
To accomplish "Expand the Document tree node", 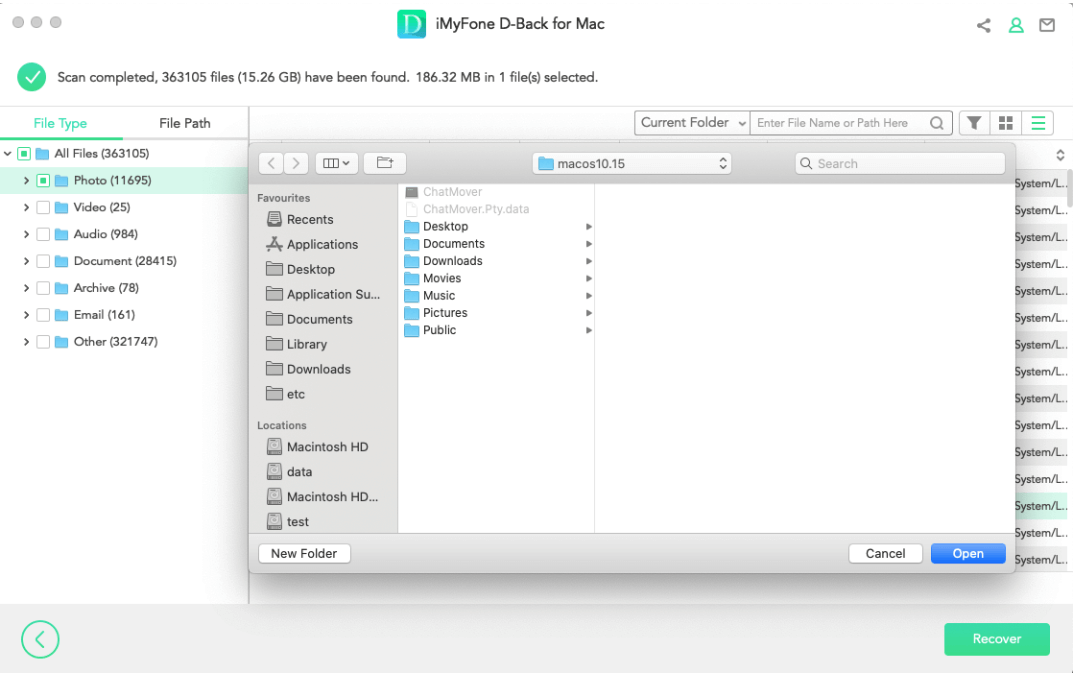I will [x=26, y=261].
